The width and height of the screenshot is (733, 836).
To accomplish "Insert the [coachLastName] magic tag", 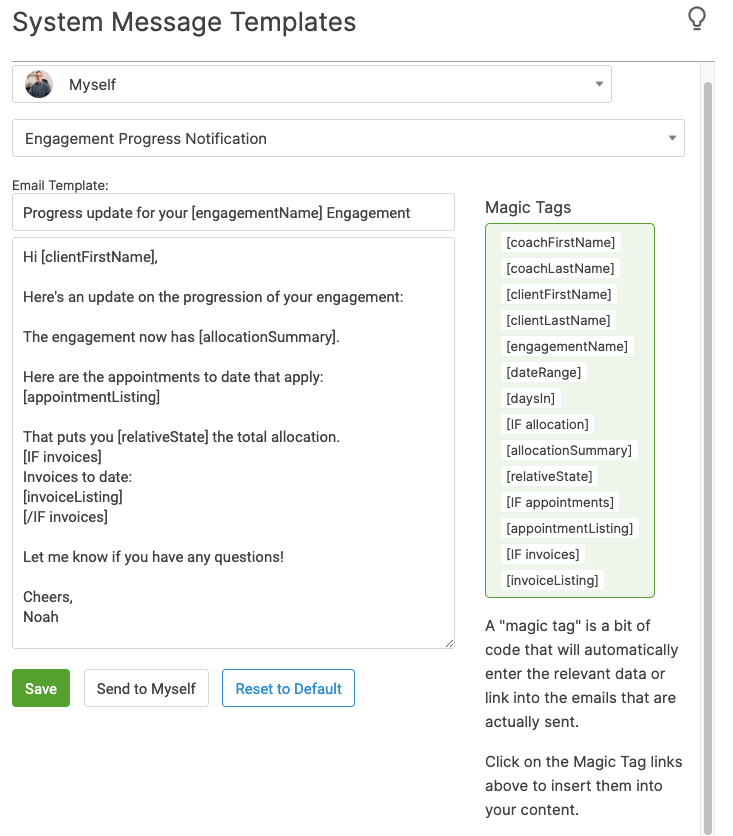I will 560,268.
